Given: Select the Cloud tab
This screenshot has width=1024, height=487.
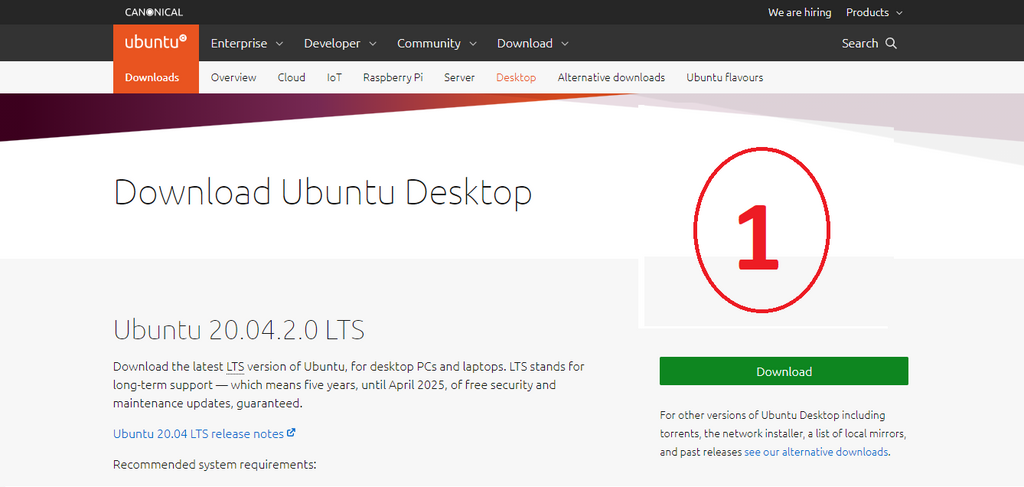Looking at the screenshot, I should point(292,77).
